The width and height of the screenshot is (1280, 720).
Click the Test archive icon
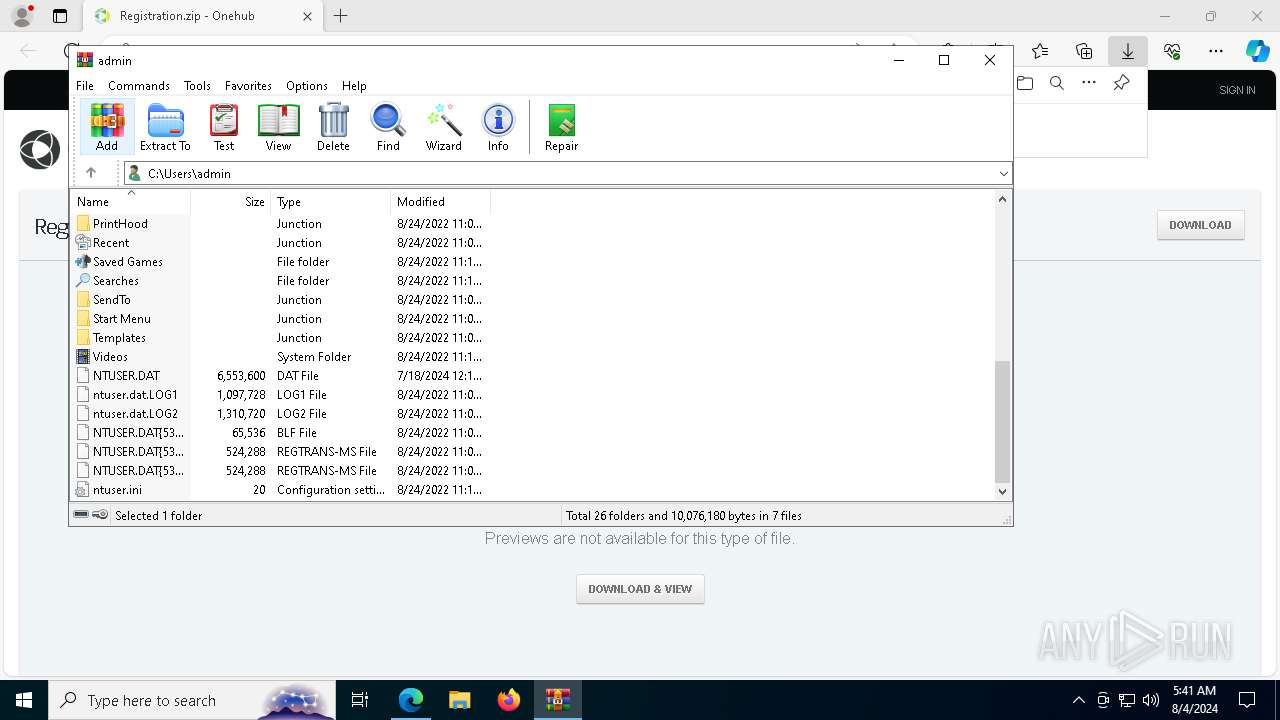click(x=224, y=127)
